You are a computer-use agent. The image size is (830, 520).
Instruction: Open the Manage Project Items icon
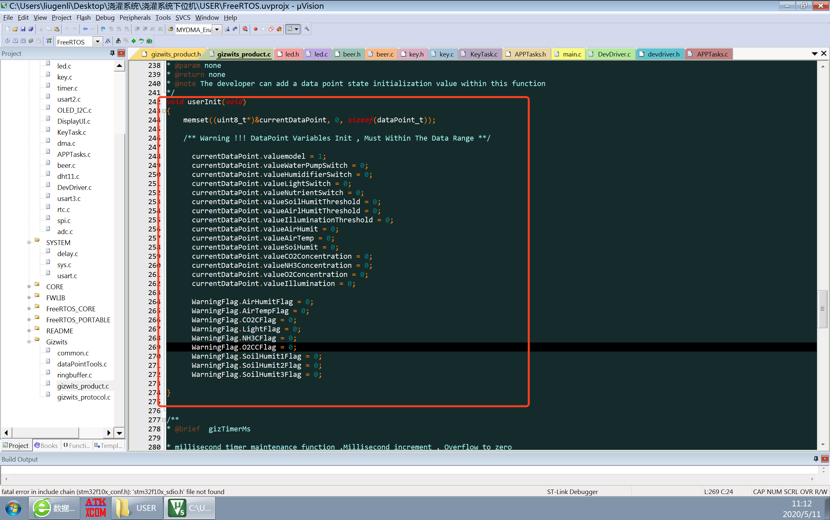pos(118,41)
